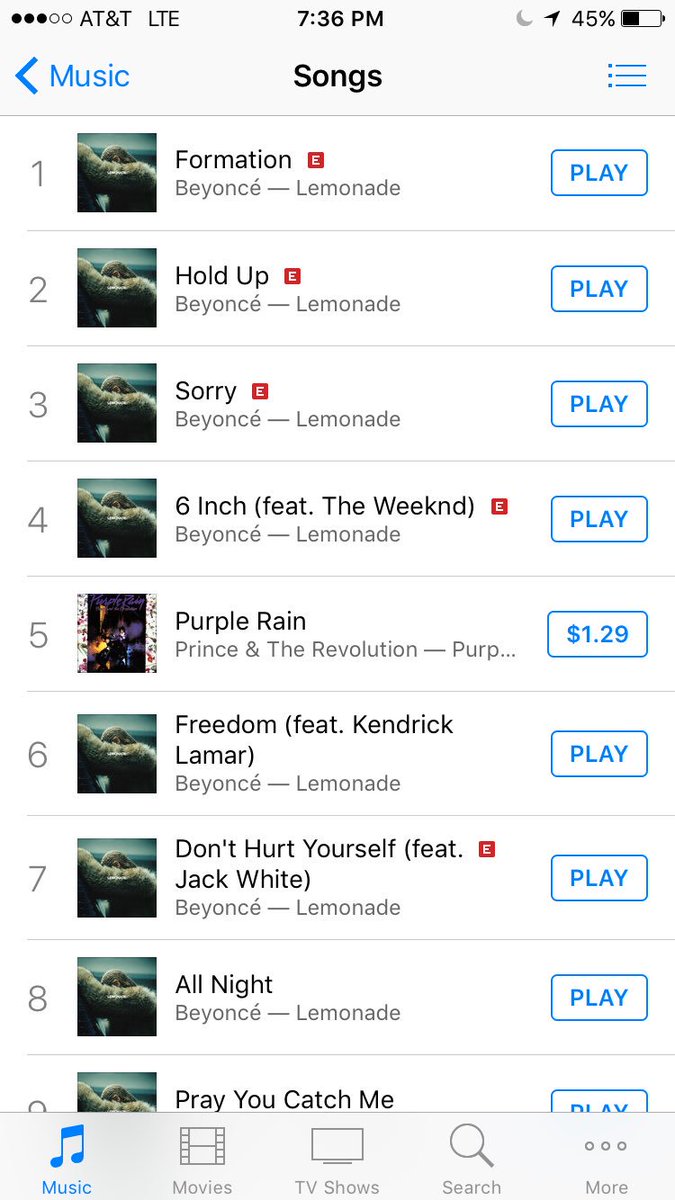The height and width of the screenshot is (1200, 675).
Task: Play Freedom feat. Kendrick Lamar
Action: (599, 754)
